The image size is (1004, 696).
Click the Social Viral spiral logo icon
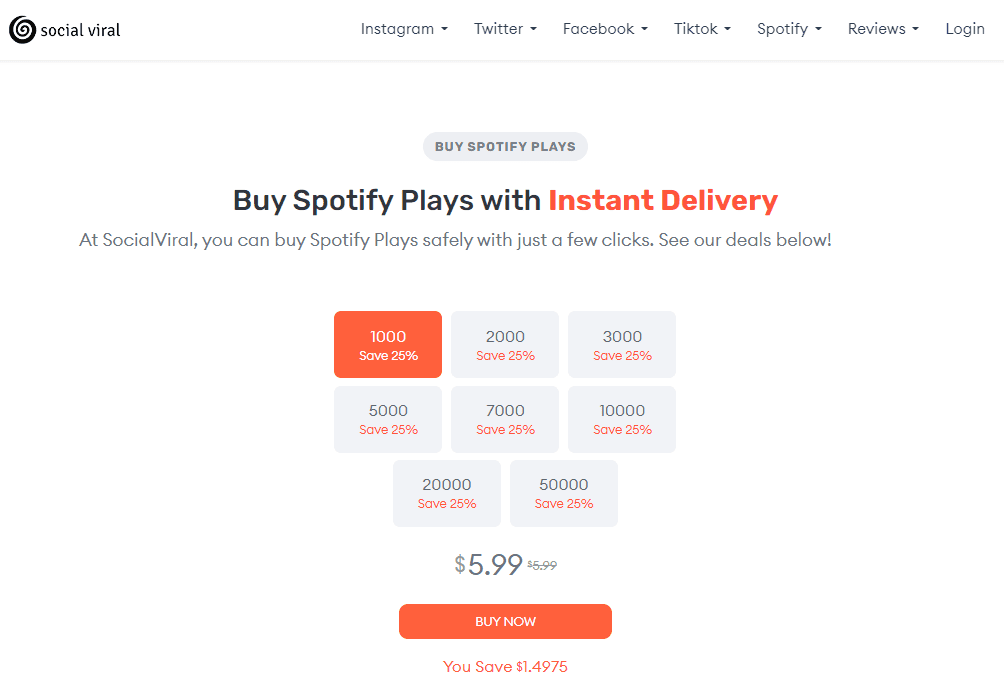click(x=22, y=30)
